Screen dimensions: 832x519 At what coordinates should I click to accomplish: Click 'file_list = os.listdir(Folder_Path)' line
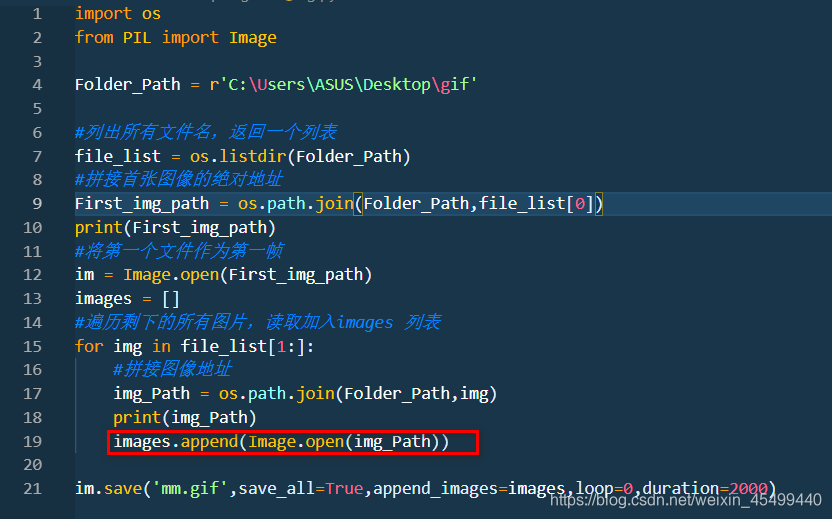(242, 157)
